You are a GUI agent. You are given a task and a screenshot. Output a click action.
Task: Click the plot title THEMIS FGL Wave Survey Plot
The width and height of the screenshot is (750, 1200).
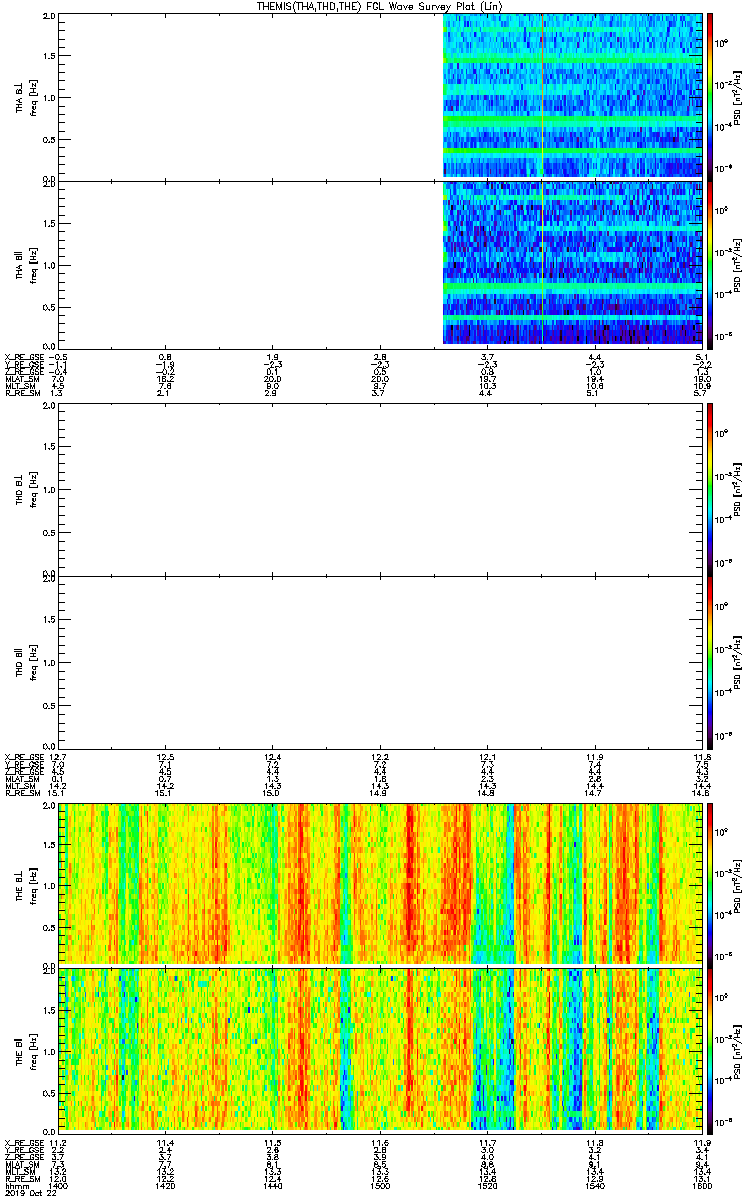[x=381, y=6]
